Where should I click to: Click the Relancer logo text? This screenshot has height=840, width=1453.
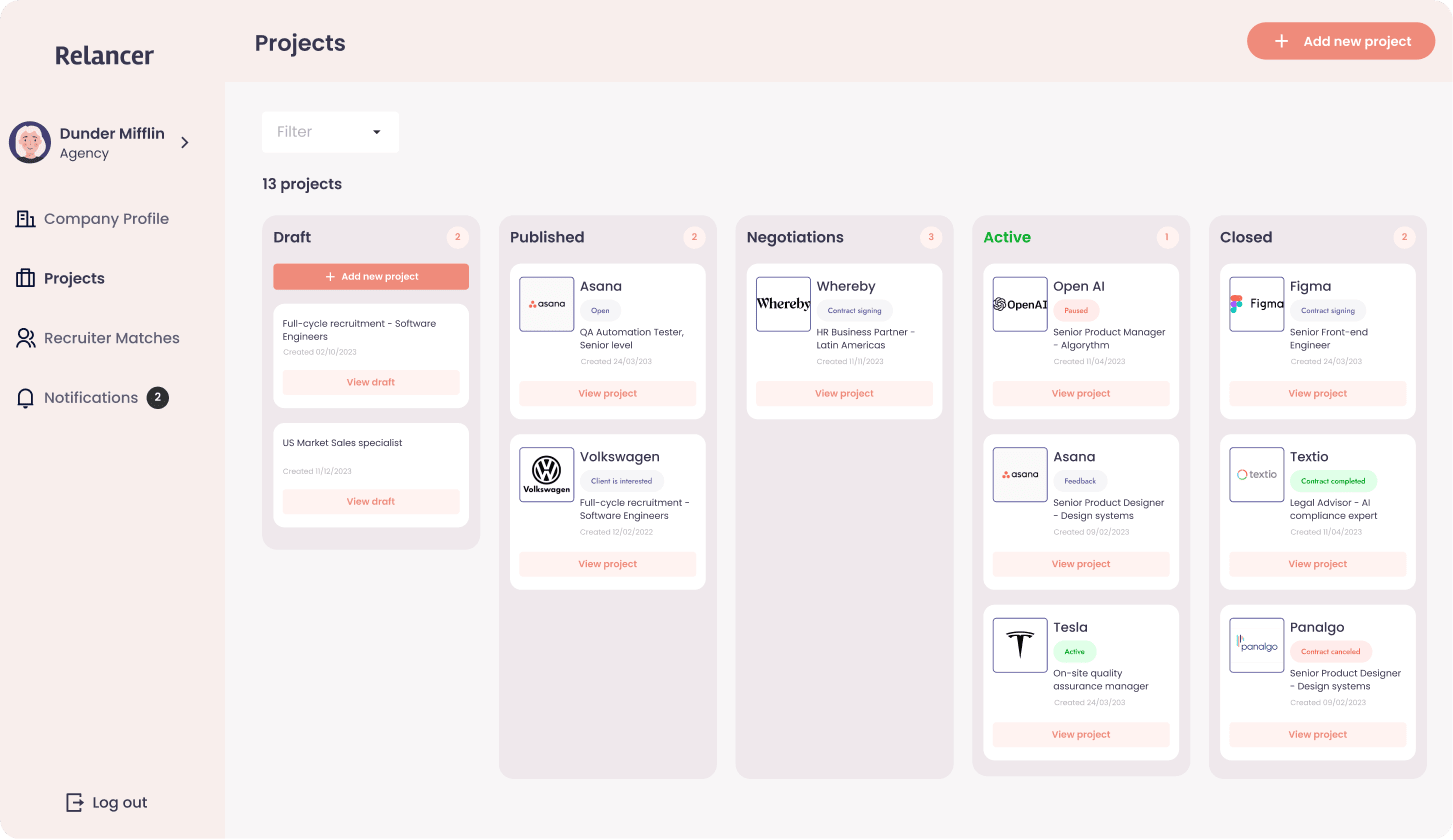click(x=104, y=56)
